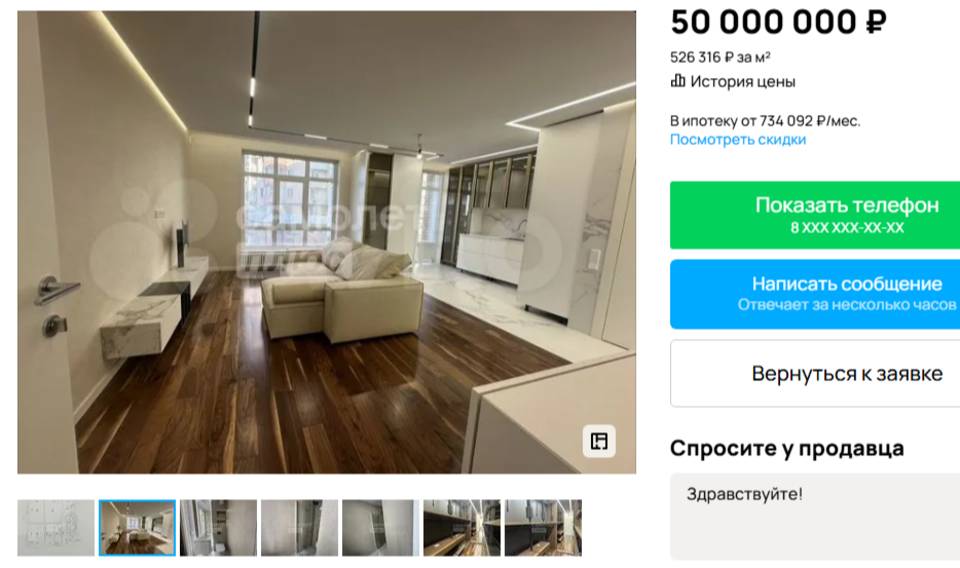
Task: Click the Спросите у продавца heading
Action: pyautogui.click(x=787, y=448)
